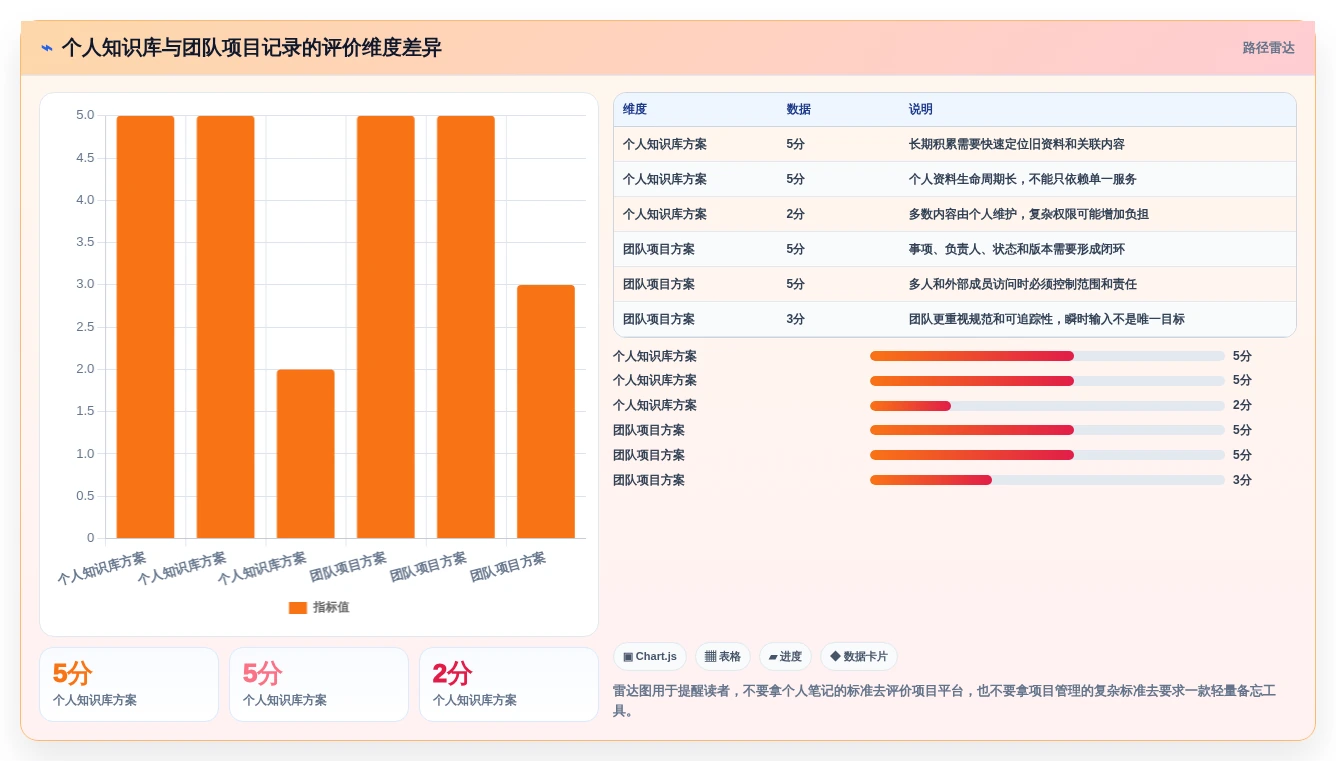
Task: Click the 维度 column header
Action: point(635,109)
